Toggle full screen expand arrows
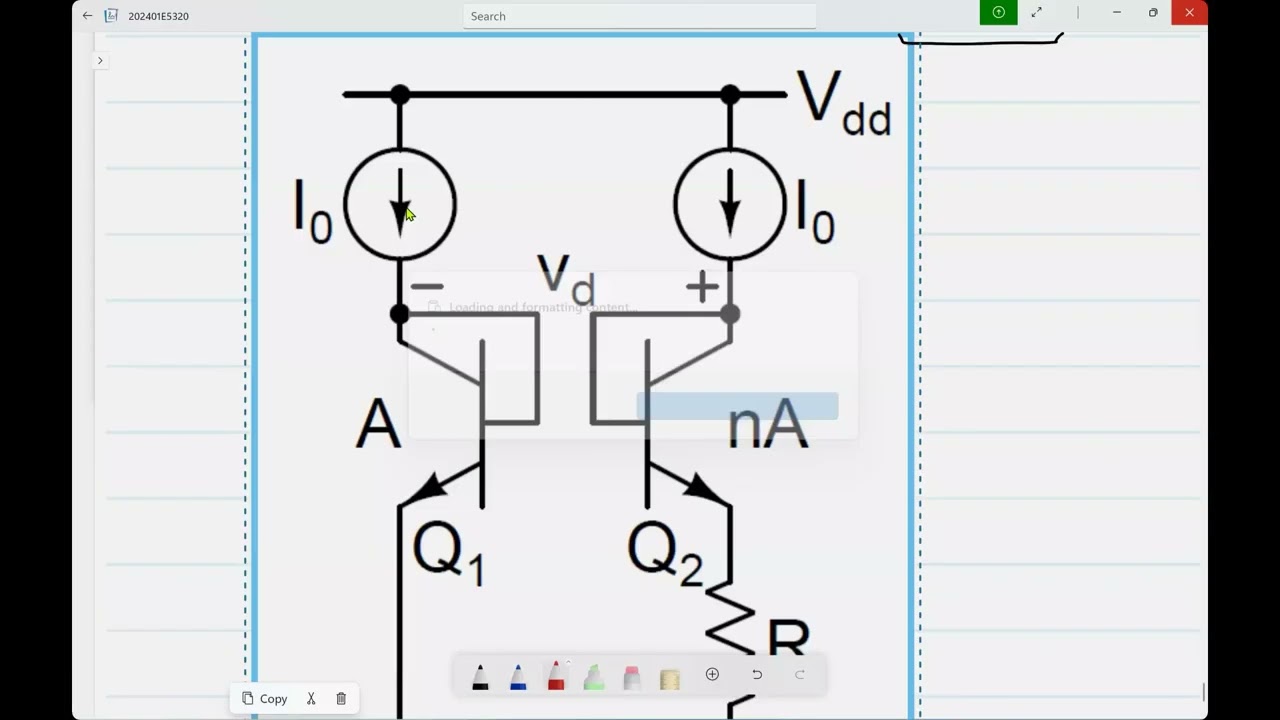 1037,12
